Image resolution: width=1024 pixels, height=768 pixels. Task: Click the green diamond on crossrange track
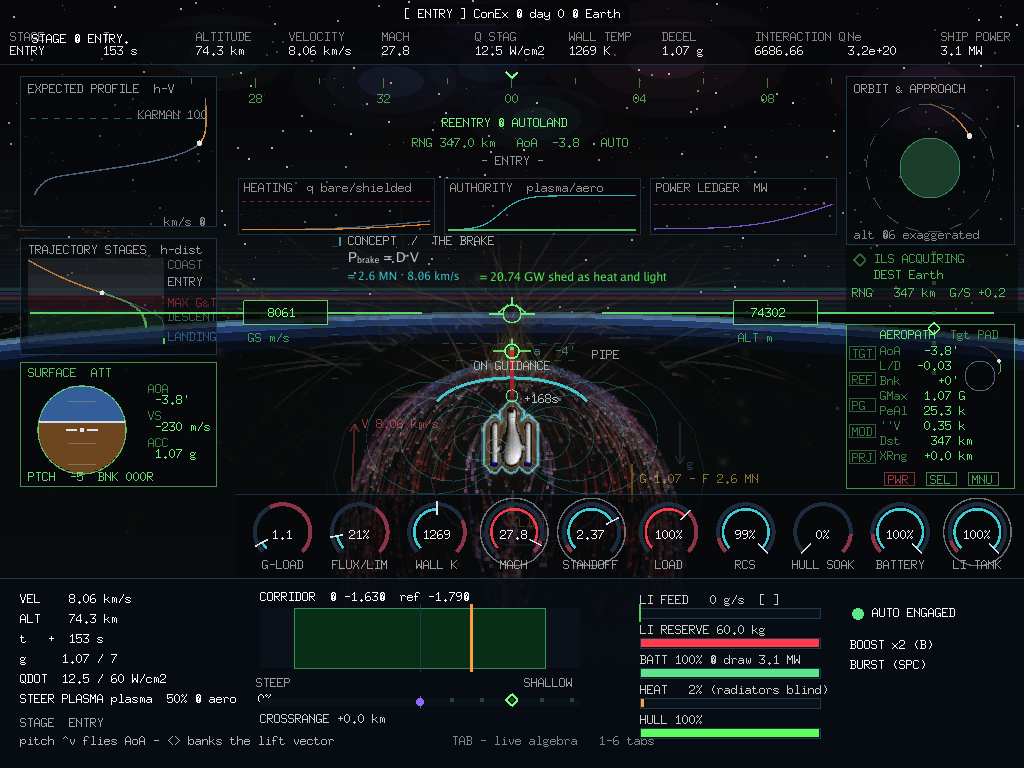512,700
